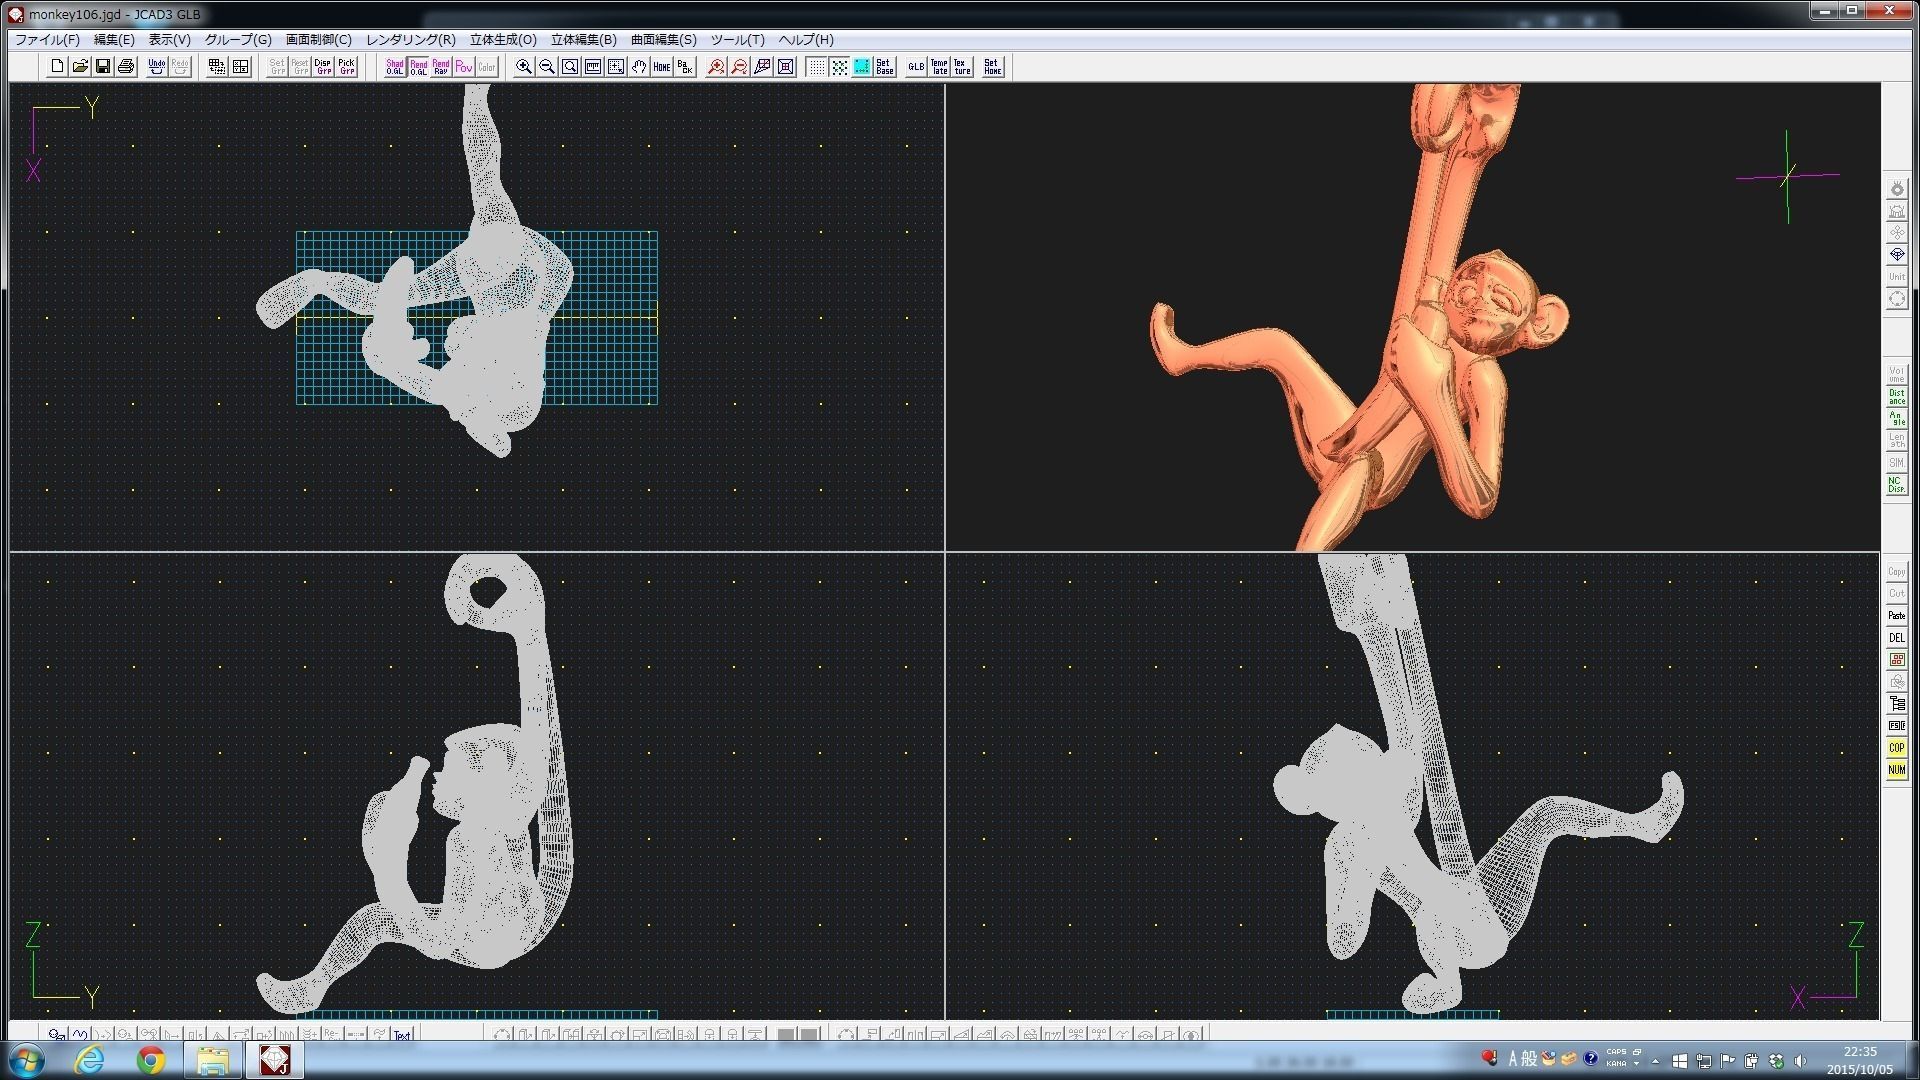The height and width of the screenshot is (1080, 1920).
Task: Click the Rend Ray rendering icon
Action: tap(441, 67)
